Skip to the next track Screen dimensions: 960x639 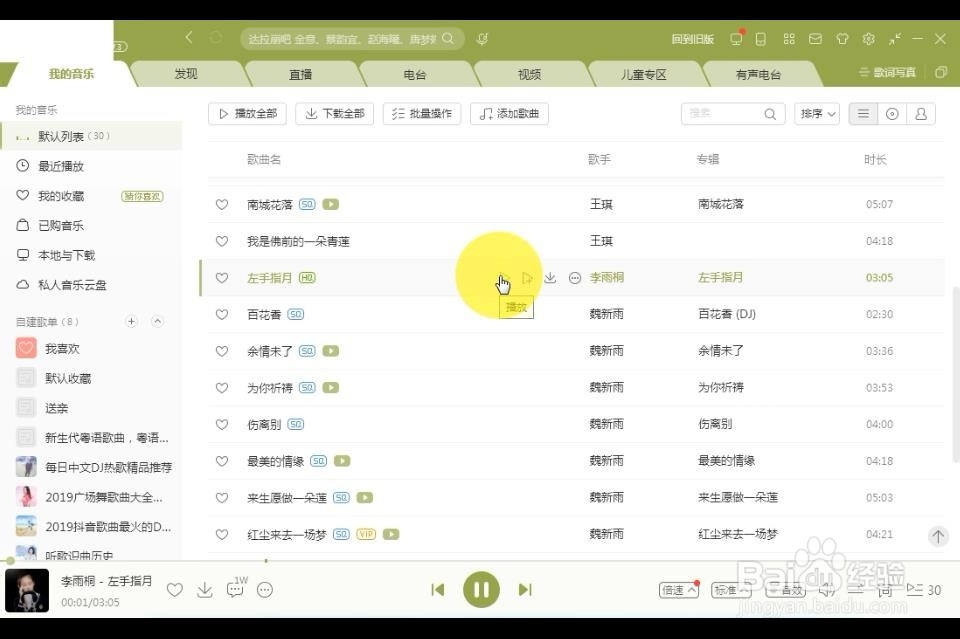pyautogui.click(x=525, y=590)
